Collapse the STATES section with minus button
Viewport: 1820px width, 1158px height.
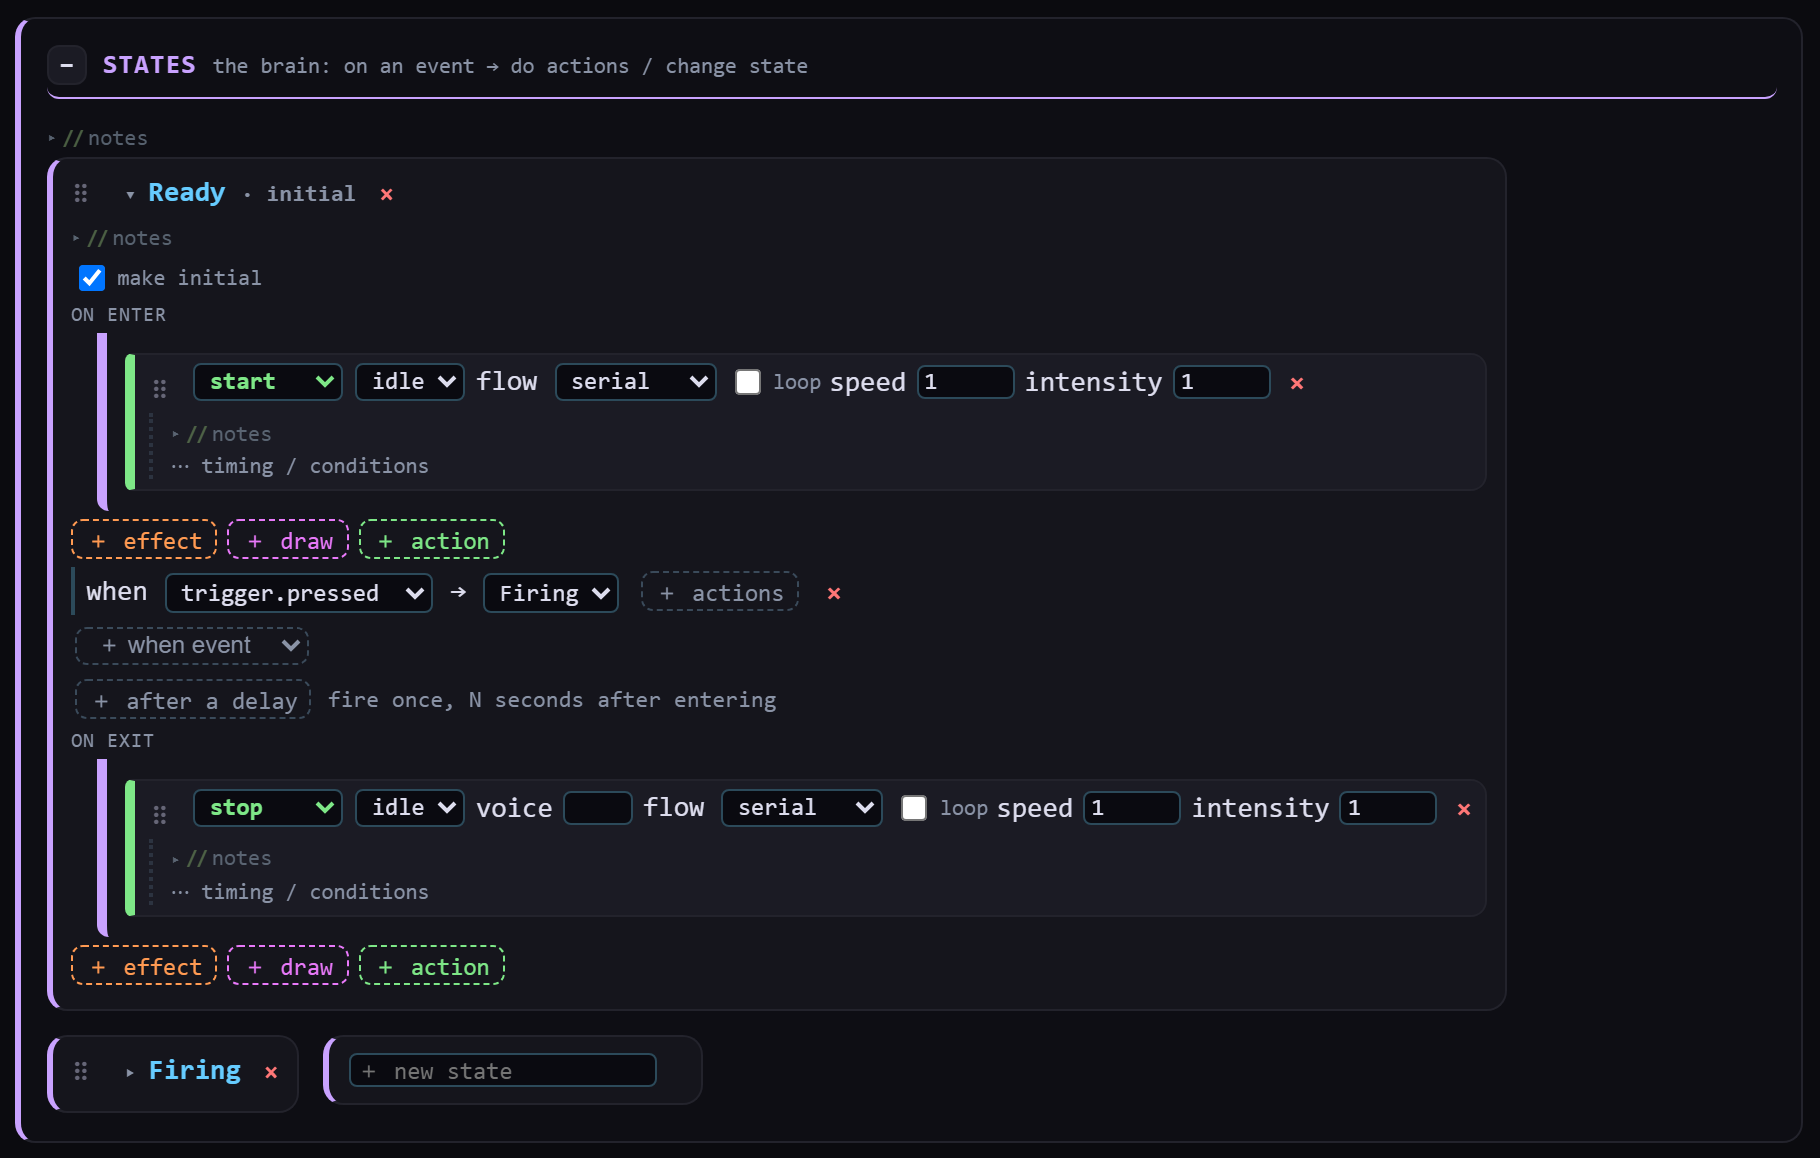pyautogui.click(x=67, y=66)
